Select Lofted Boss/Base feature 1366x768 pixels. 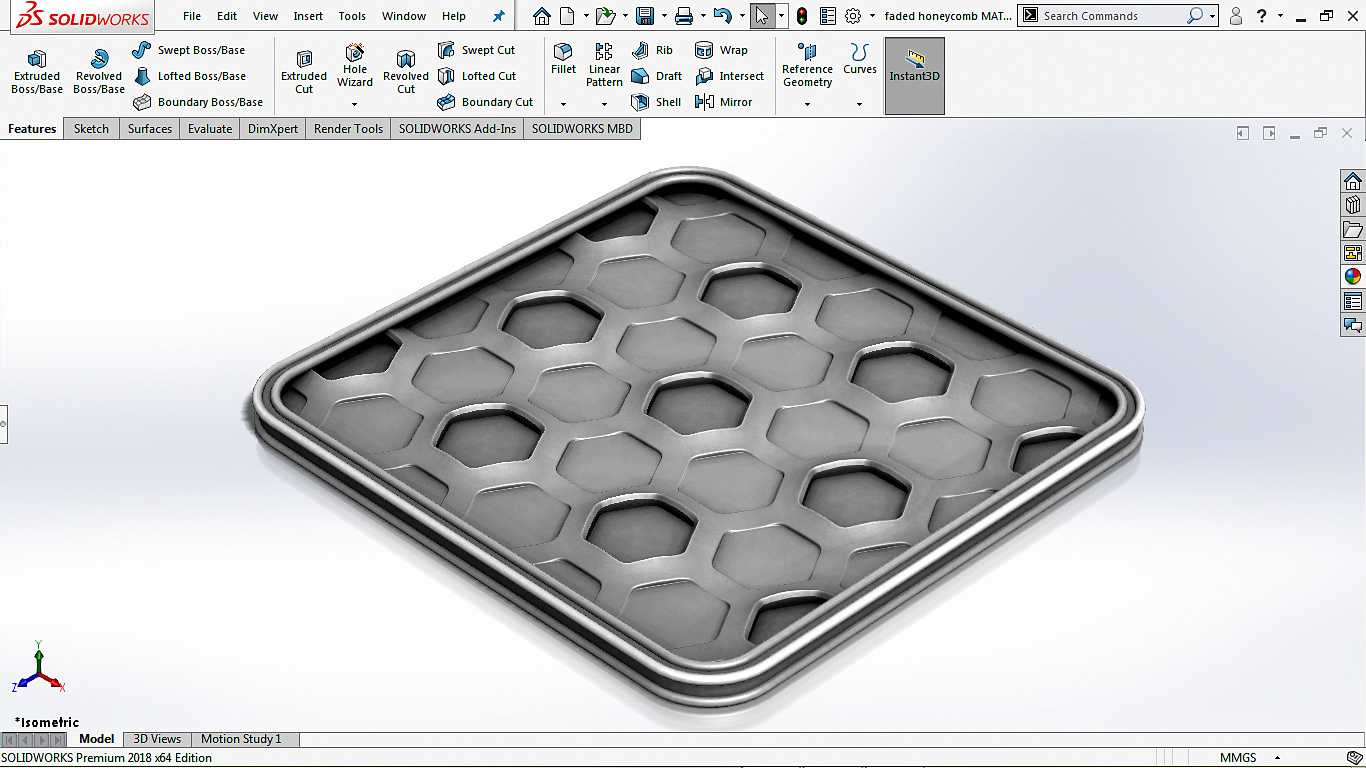(x=189, y=76)
